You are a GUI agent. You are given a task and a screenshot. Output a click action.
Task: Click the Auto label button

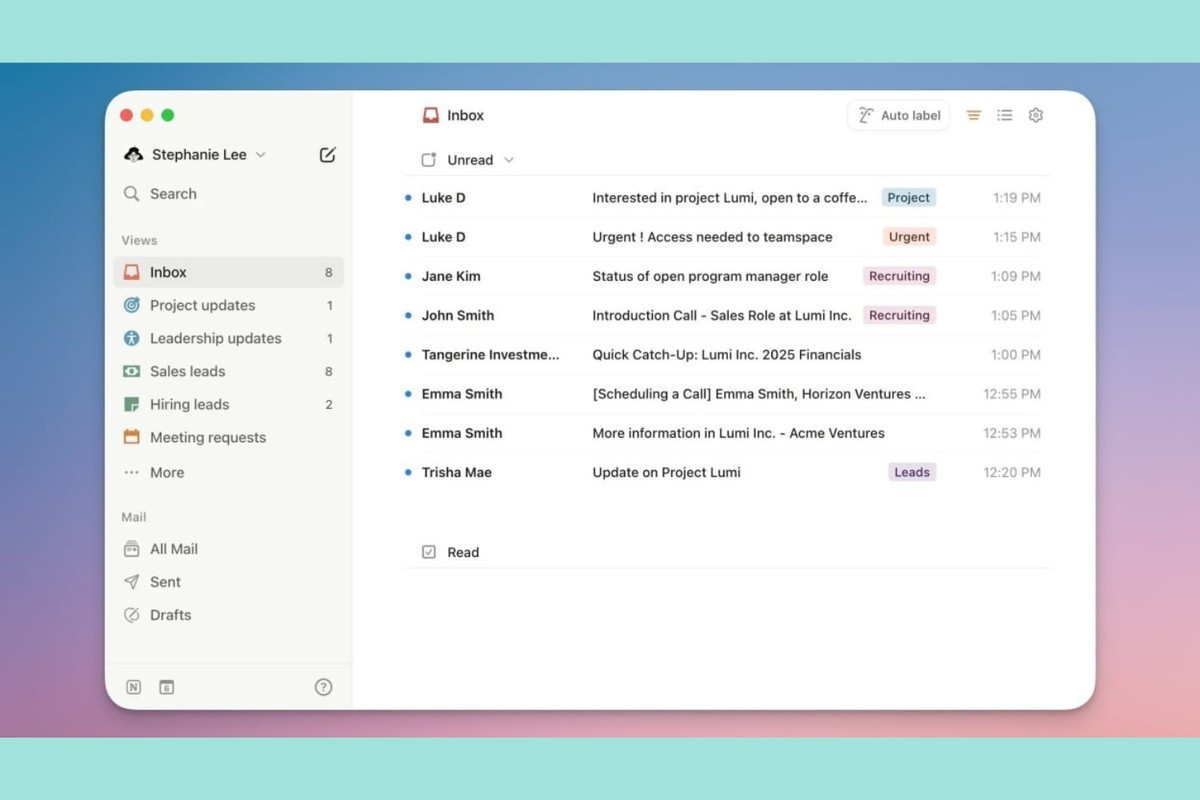pos(899,115)
